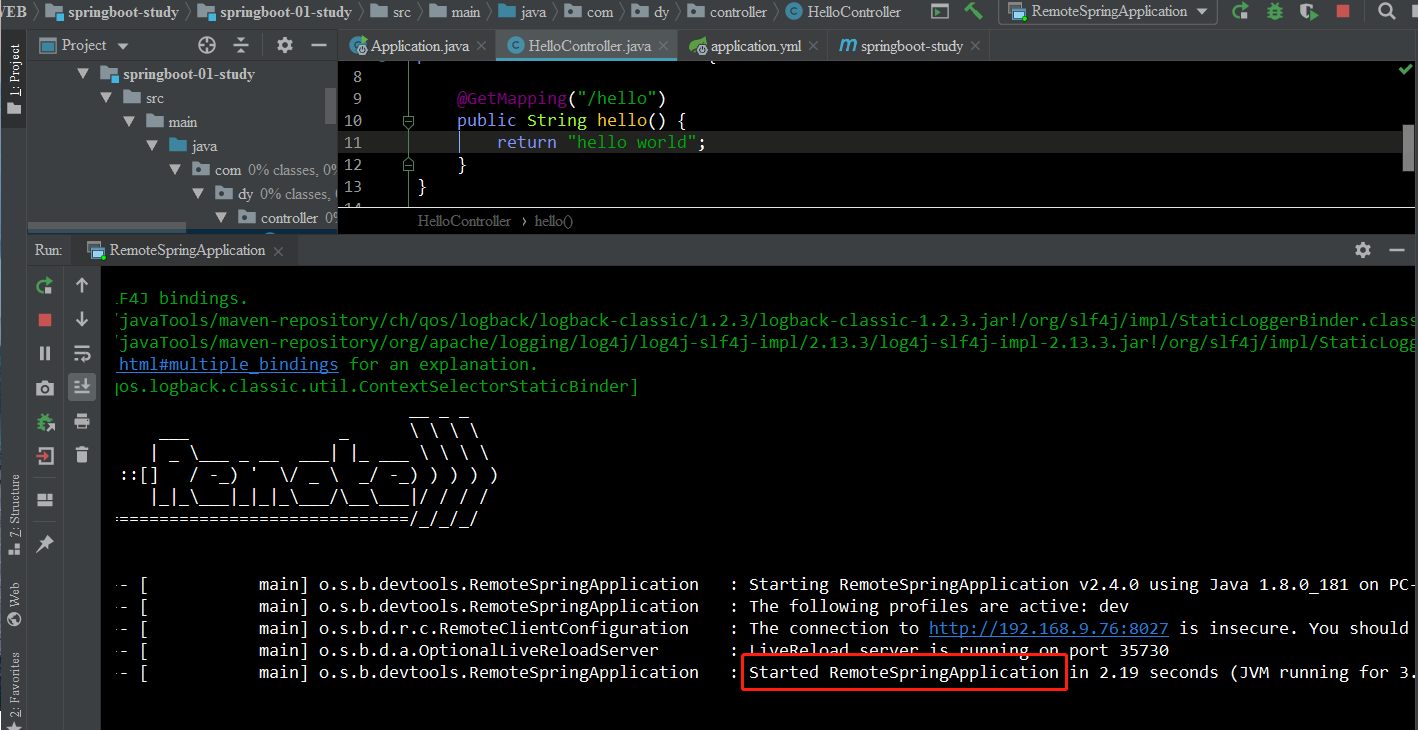The image size is (1418, 730).
Task: Open http://192.168.9.76:8027 link
Action: click(1049, 628)
